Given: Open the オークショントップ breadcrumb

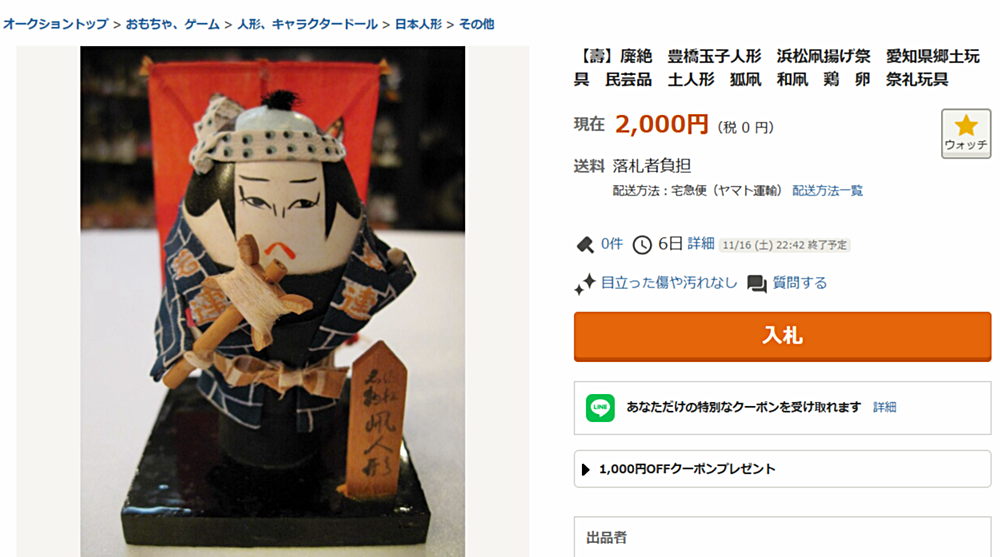Looking at the screenshot, I should (x=55, y=24).
